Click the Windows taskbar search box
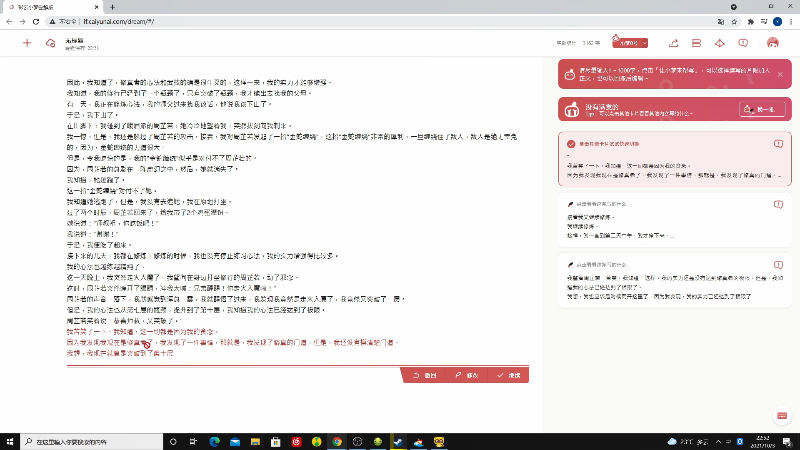800x450 pixels. (92, 441)
